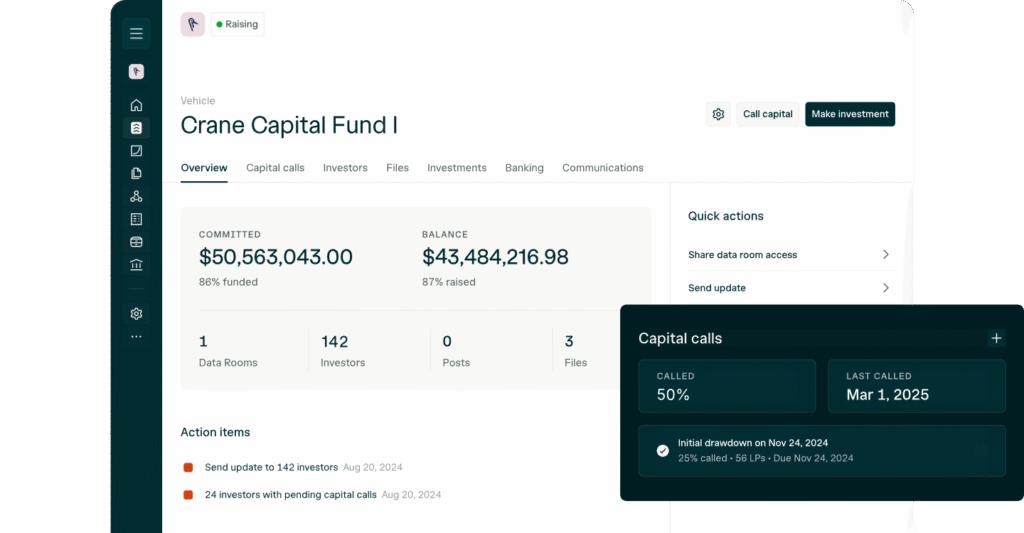
Task: Click the Raising status badge
Action: click(x=238, y=24)
